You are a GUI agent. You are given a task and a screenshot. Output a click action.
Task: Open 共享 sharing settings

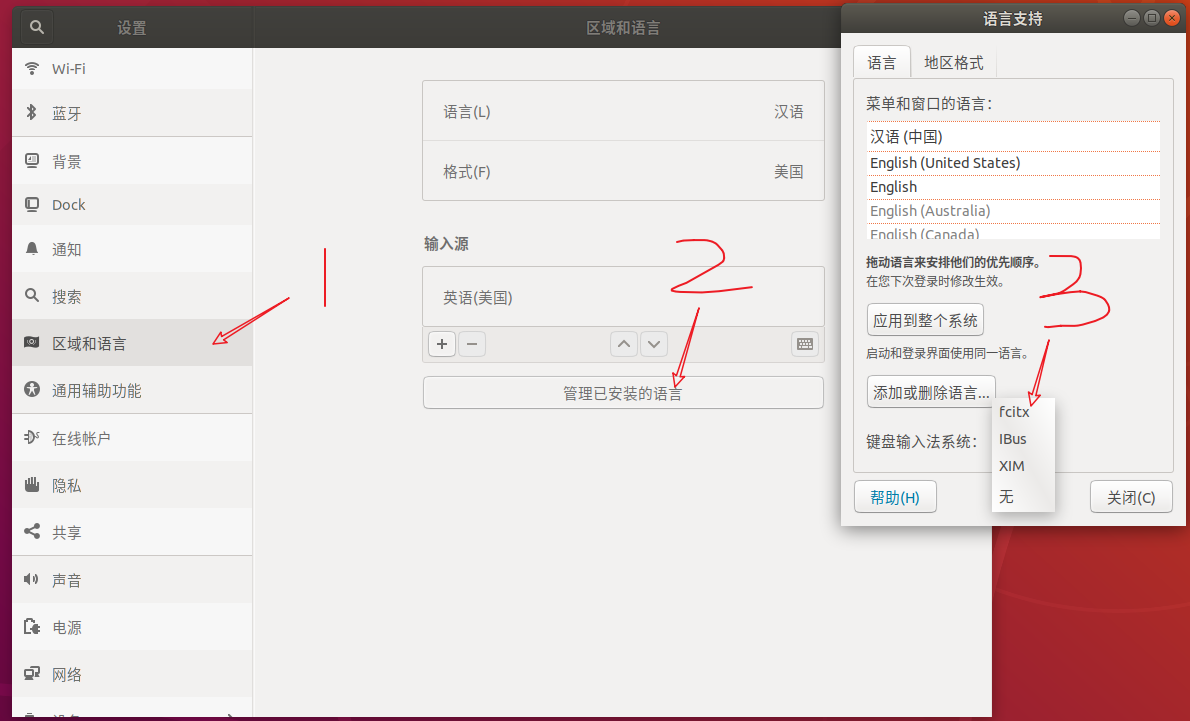coord(132,532)
